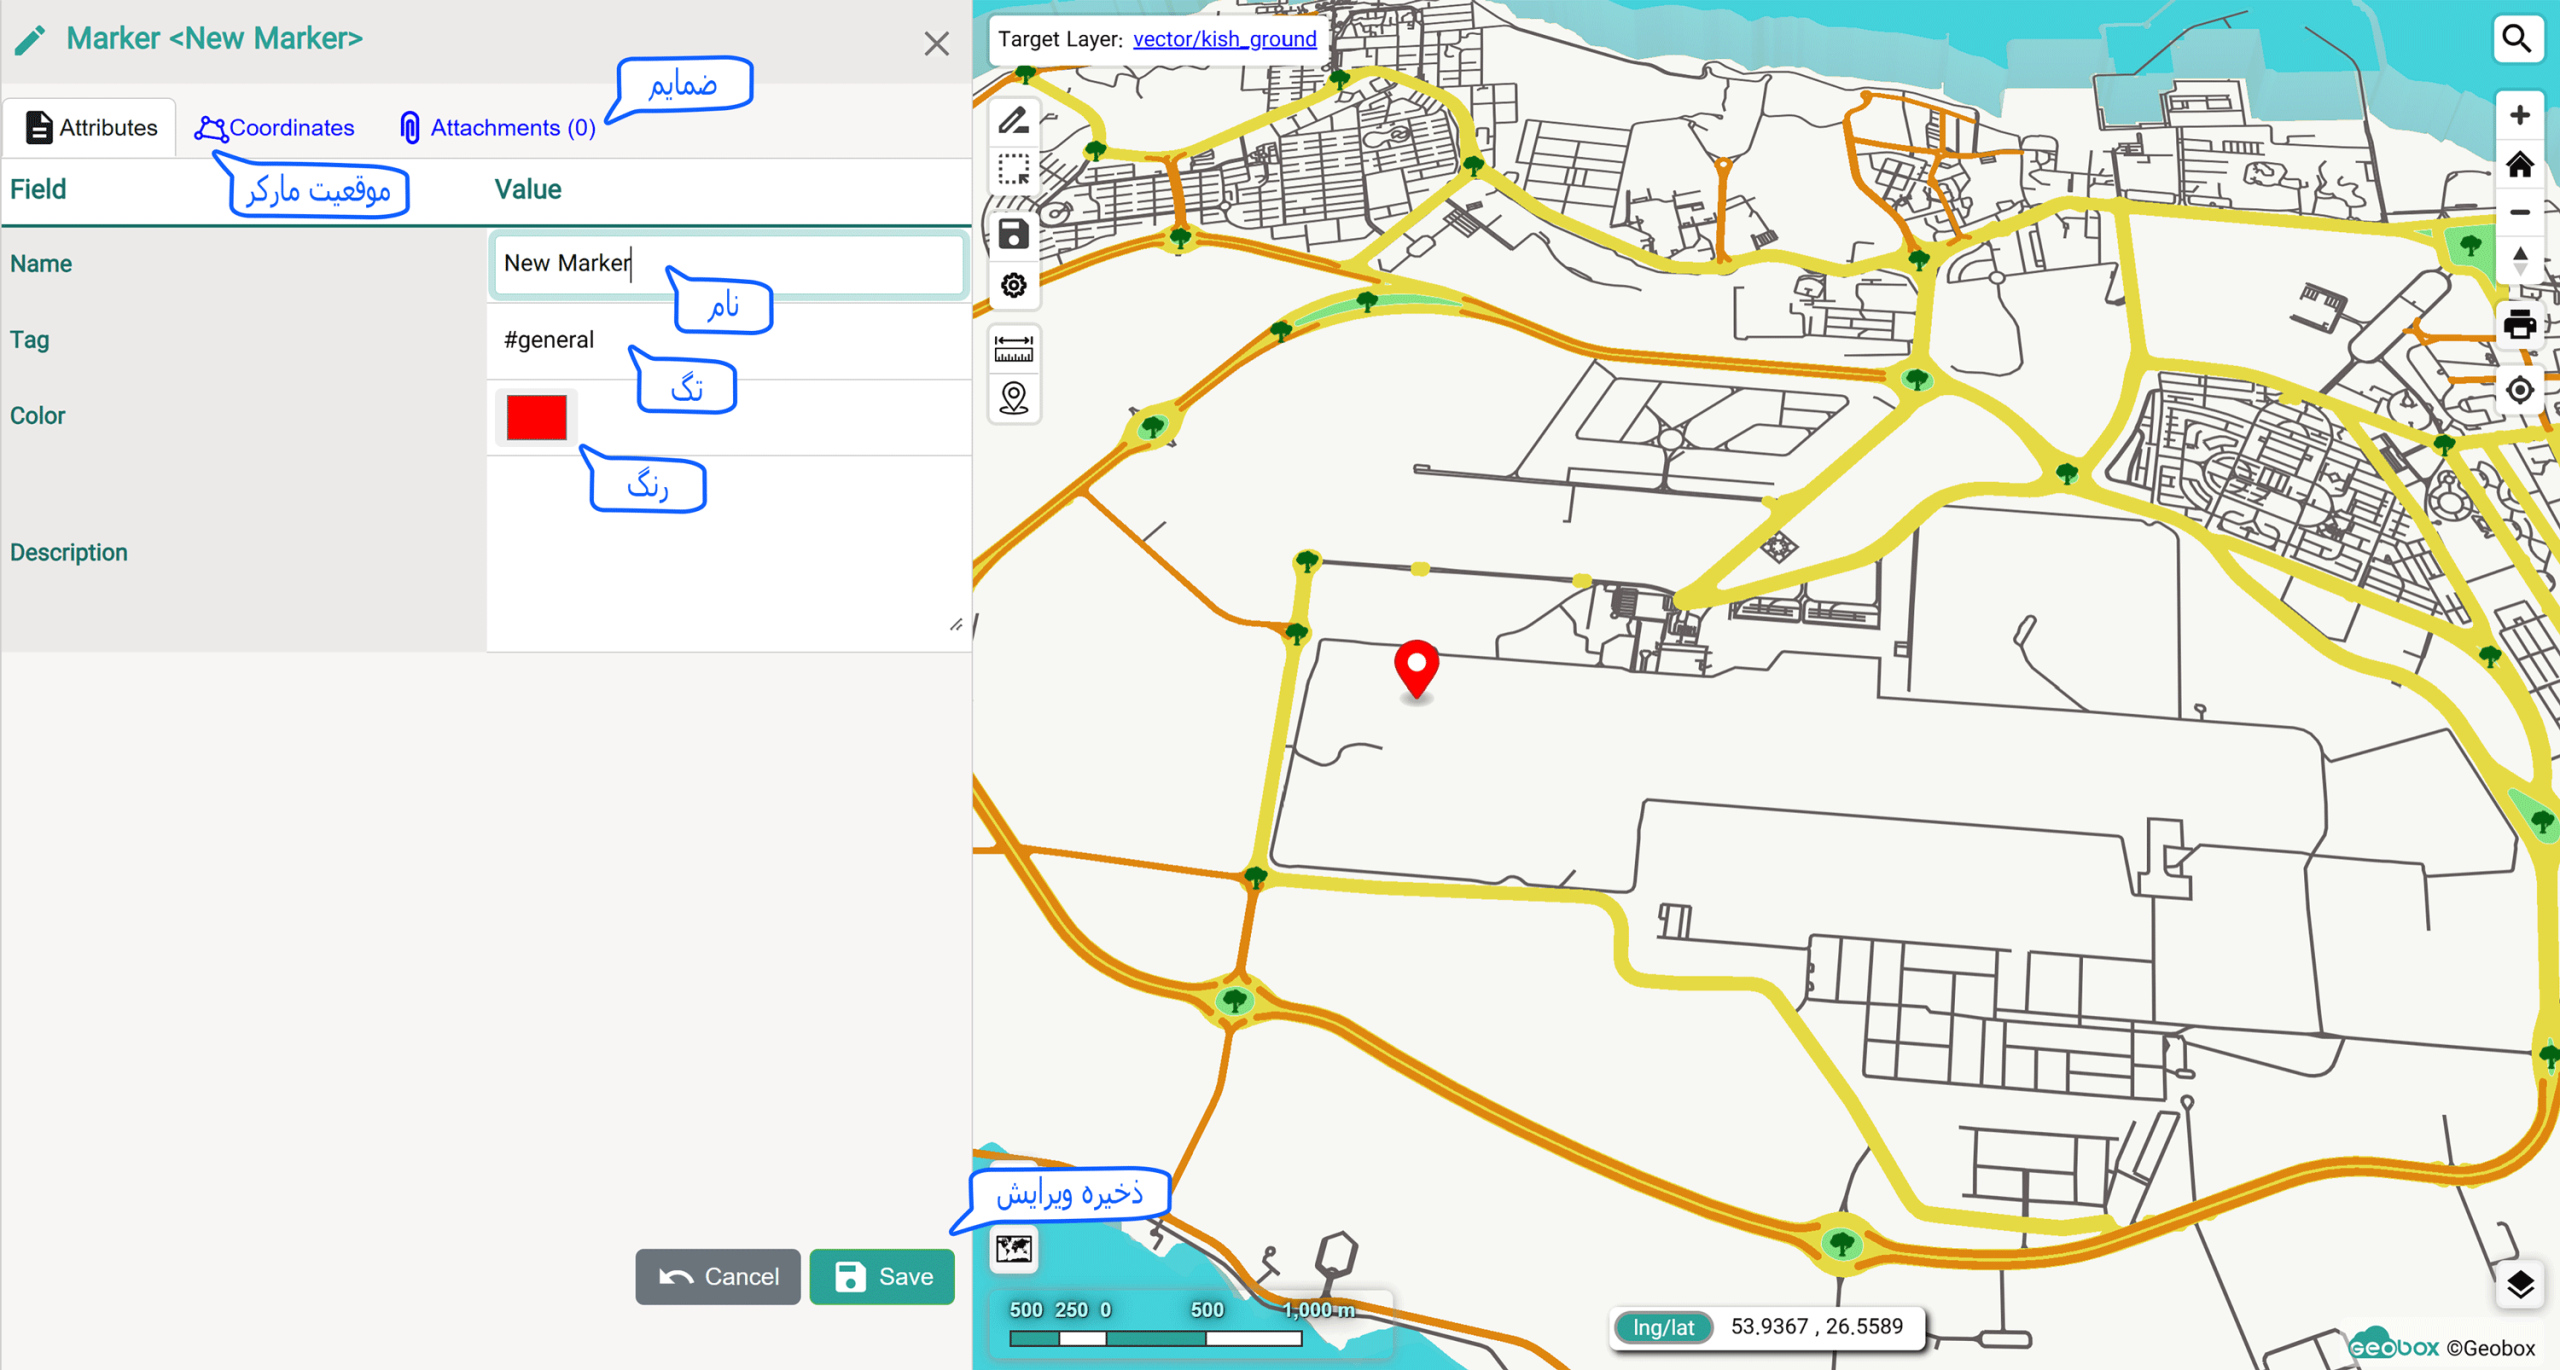Zoom out with the minus icon

coord(2519,212)
